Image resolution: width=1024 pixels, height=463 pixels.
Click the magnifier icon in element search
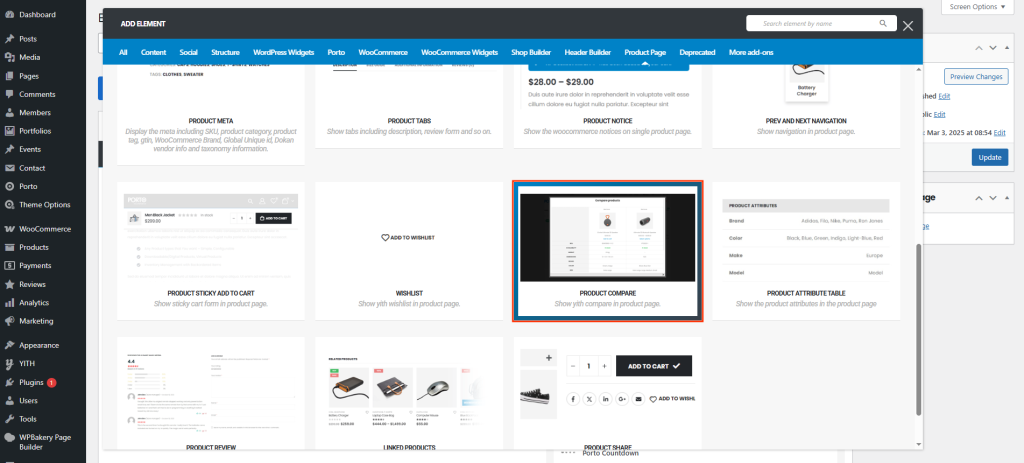(883, 23)
